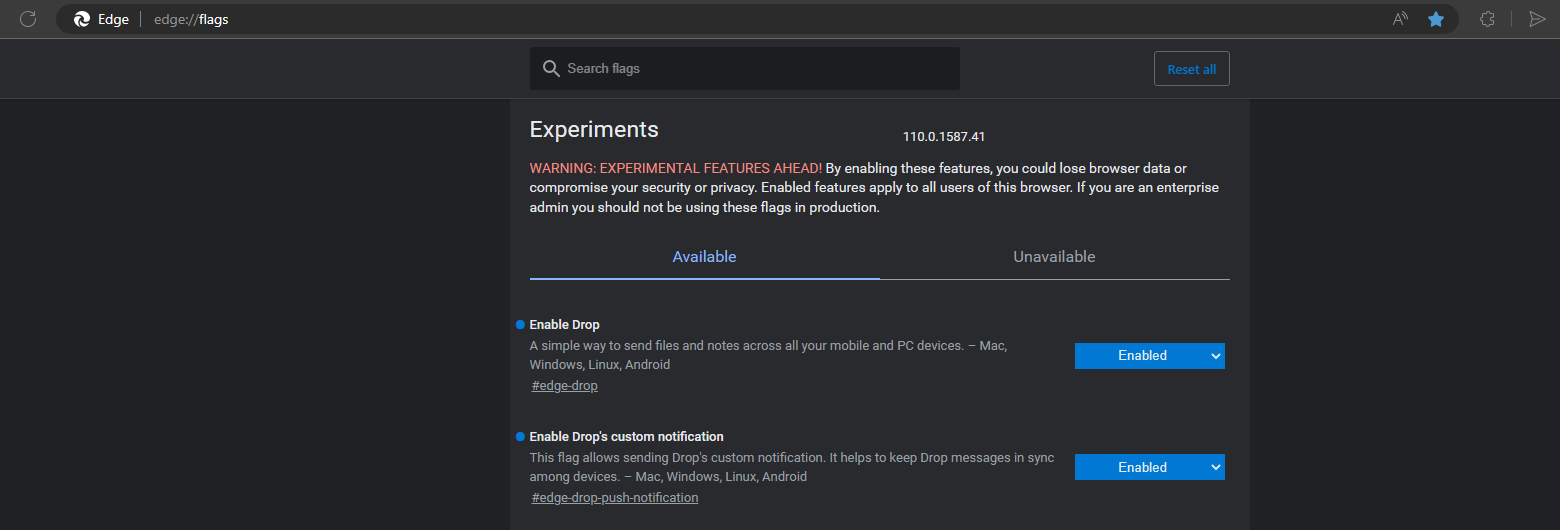Image resolution: width=1560 pixels, height=530 pixels.
Task: Click the Read aloud icon
Action: [x=1400, y=19]
